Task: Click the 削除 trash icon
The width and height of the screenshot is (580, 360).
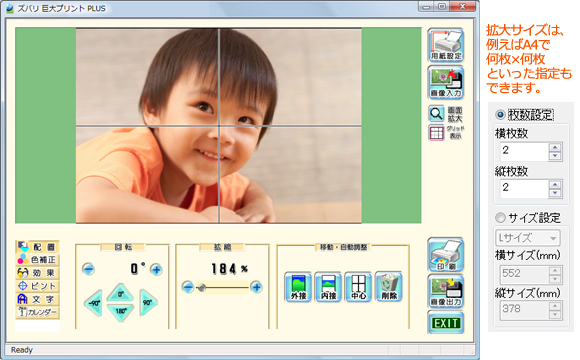Action: click(388, 286)
